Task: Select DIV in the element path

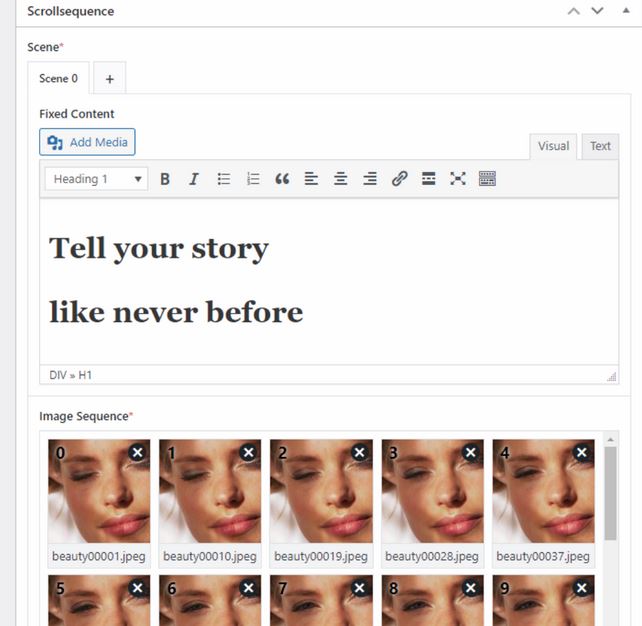Action: pyautogui.click(x=58, y=375)
